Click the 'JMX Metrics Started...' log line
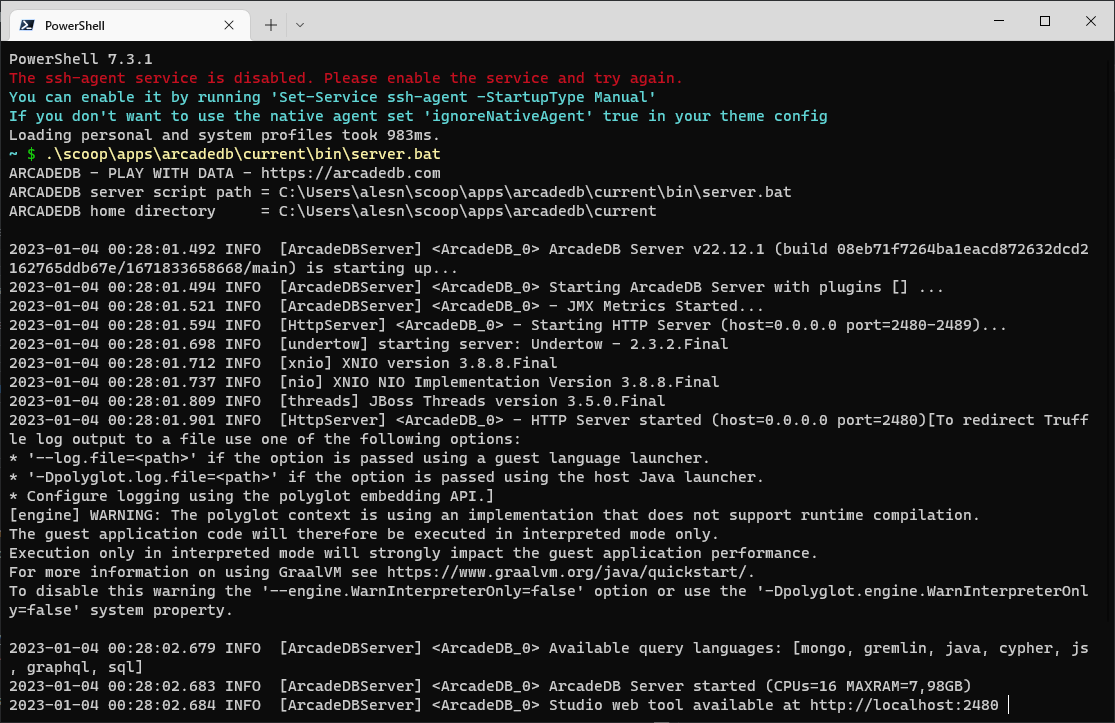Viewport: 1115px width, 723px height. 386,306
